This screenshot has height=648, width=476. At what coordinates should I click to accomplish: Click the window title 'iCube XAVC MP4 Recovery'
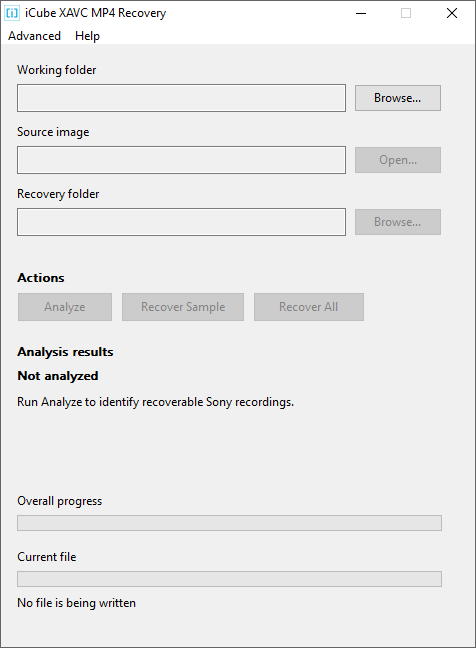pyautogui.click(x=95, y=13)
